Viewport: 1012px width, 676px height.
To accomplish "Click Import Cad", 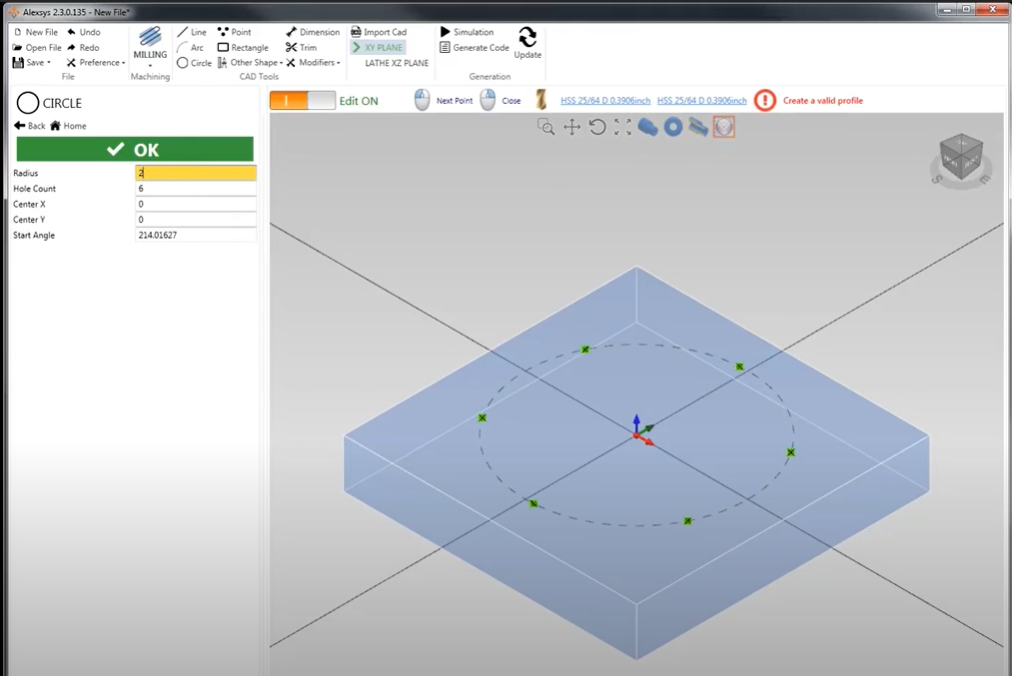I will (379, 32).
